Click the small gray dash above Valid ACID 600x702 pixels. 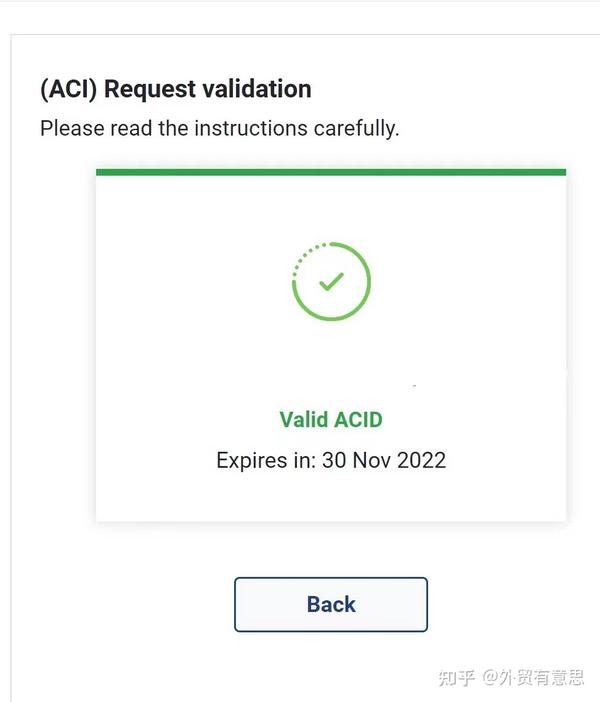point(415,386)
